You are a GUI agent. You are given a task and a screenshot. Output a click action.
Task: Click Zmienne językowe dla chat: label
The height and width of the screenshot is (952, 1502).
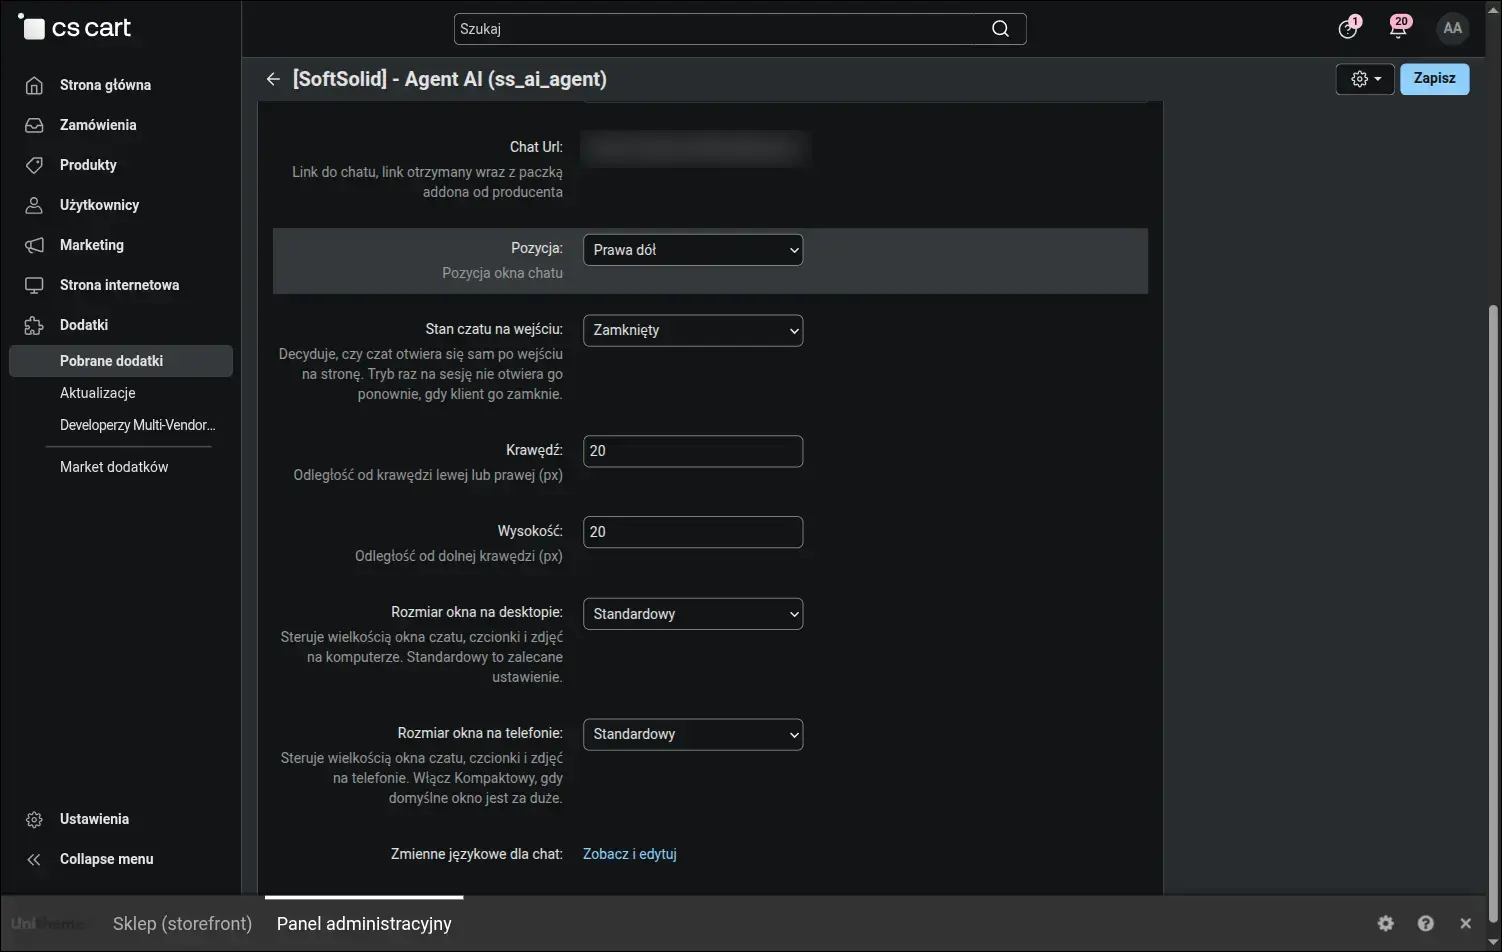(477, 854)
